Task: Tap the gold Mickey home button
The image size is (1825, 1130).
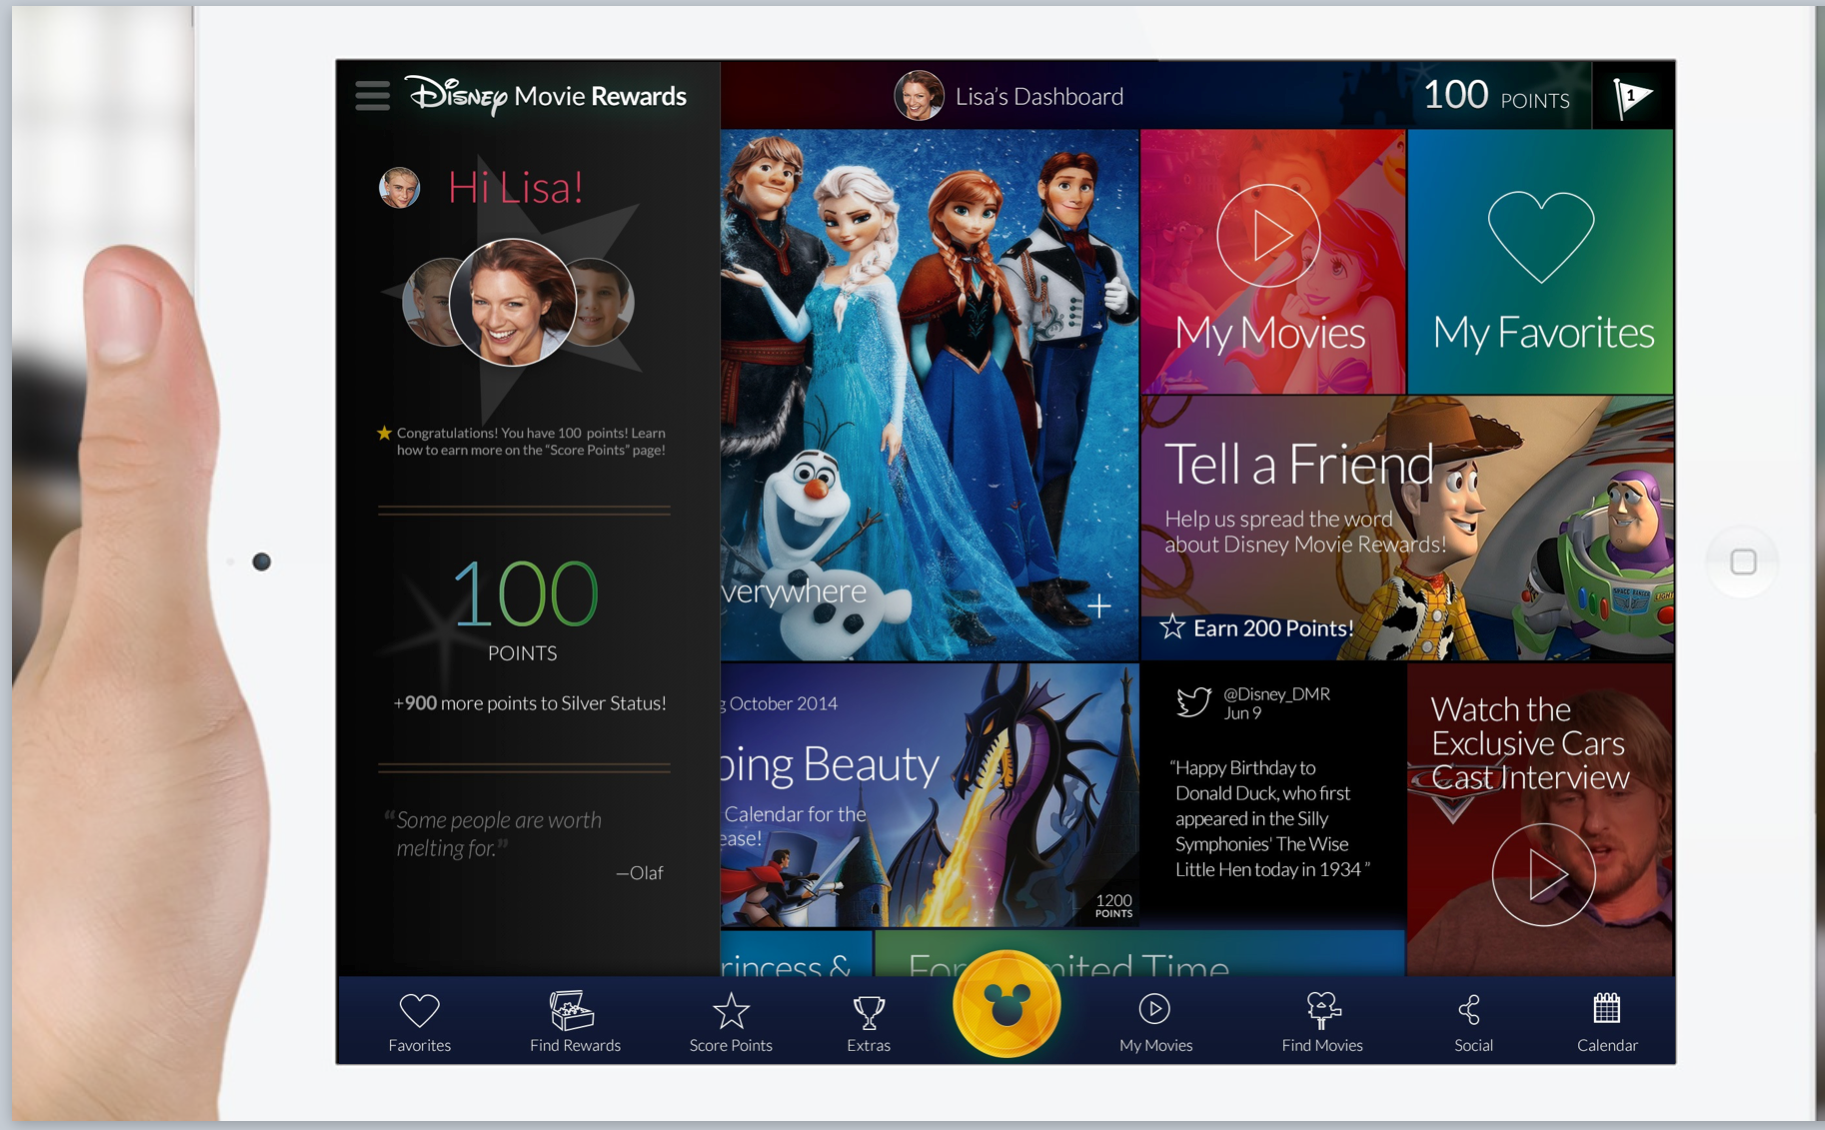Action: point(1006,1004)
